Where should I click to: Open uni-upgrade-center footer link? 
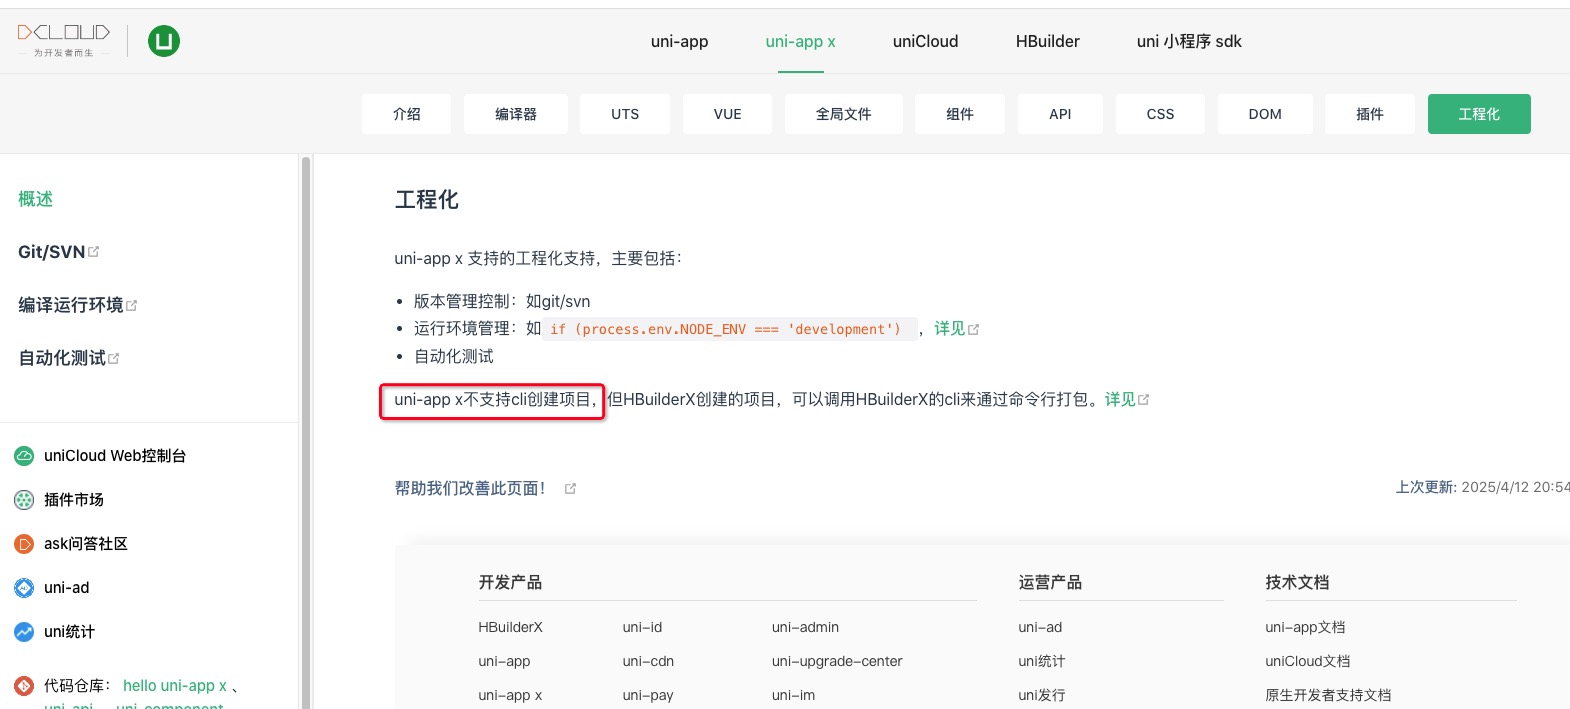(x=836, y=661)
